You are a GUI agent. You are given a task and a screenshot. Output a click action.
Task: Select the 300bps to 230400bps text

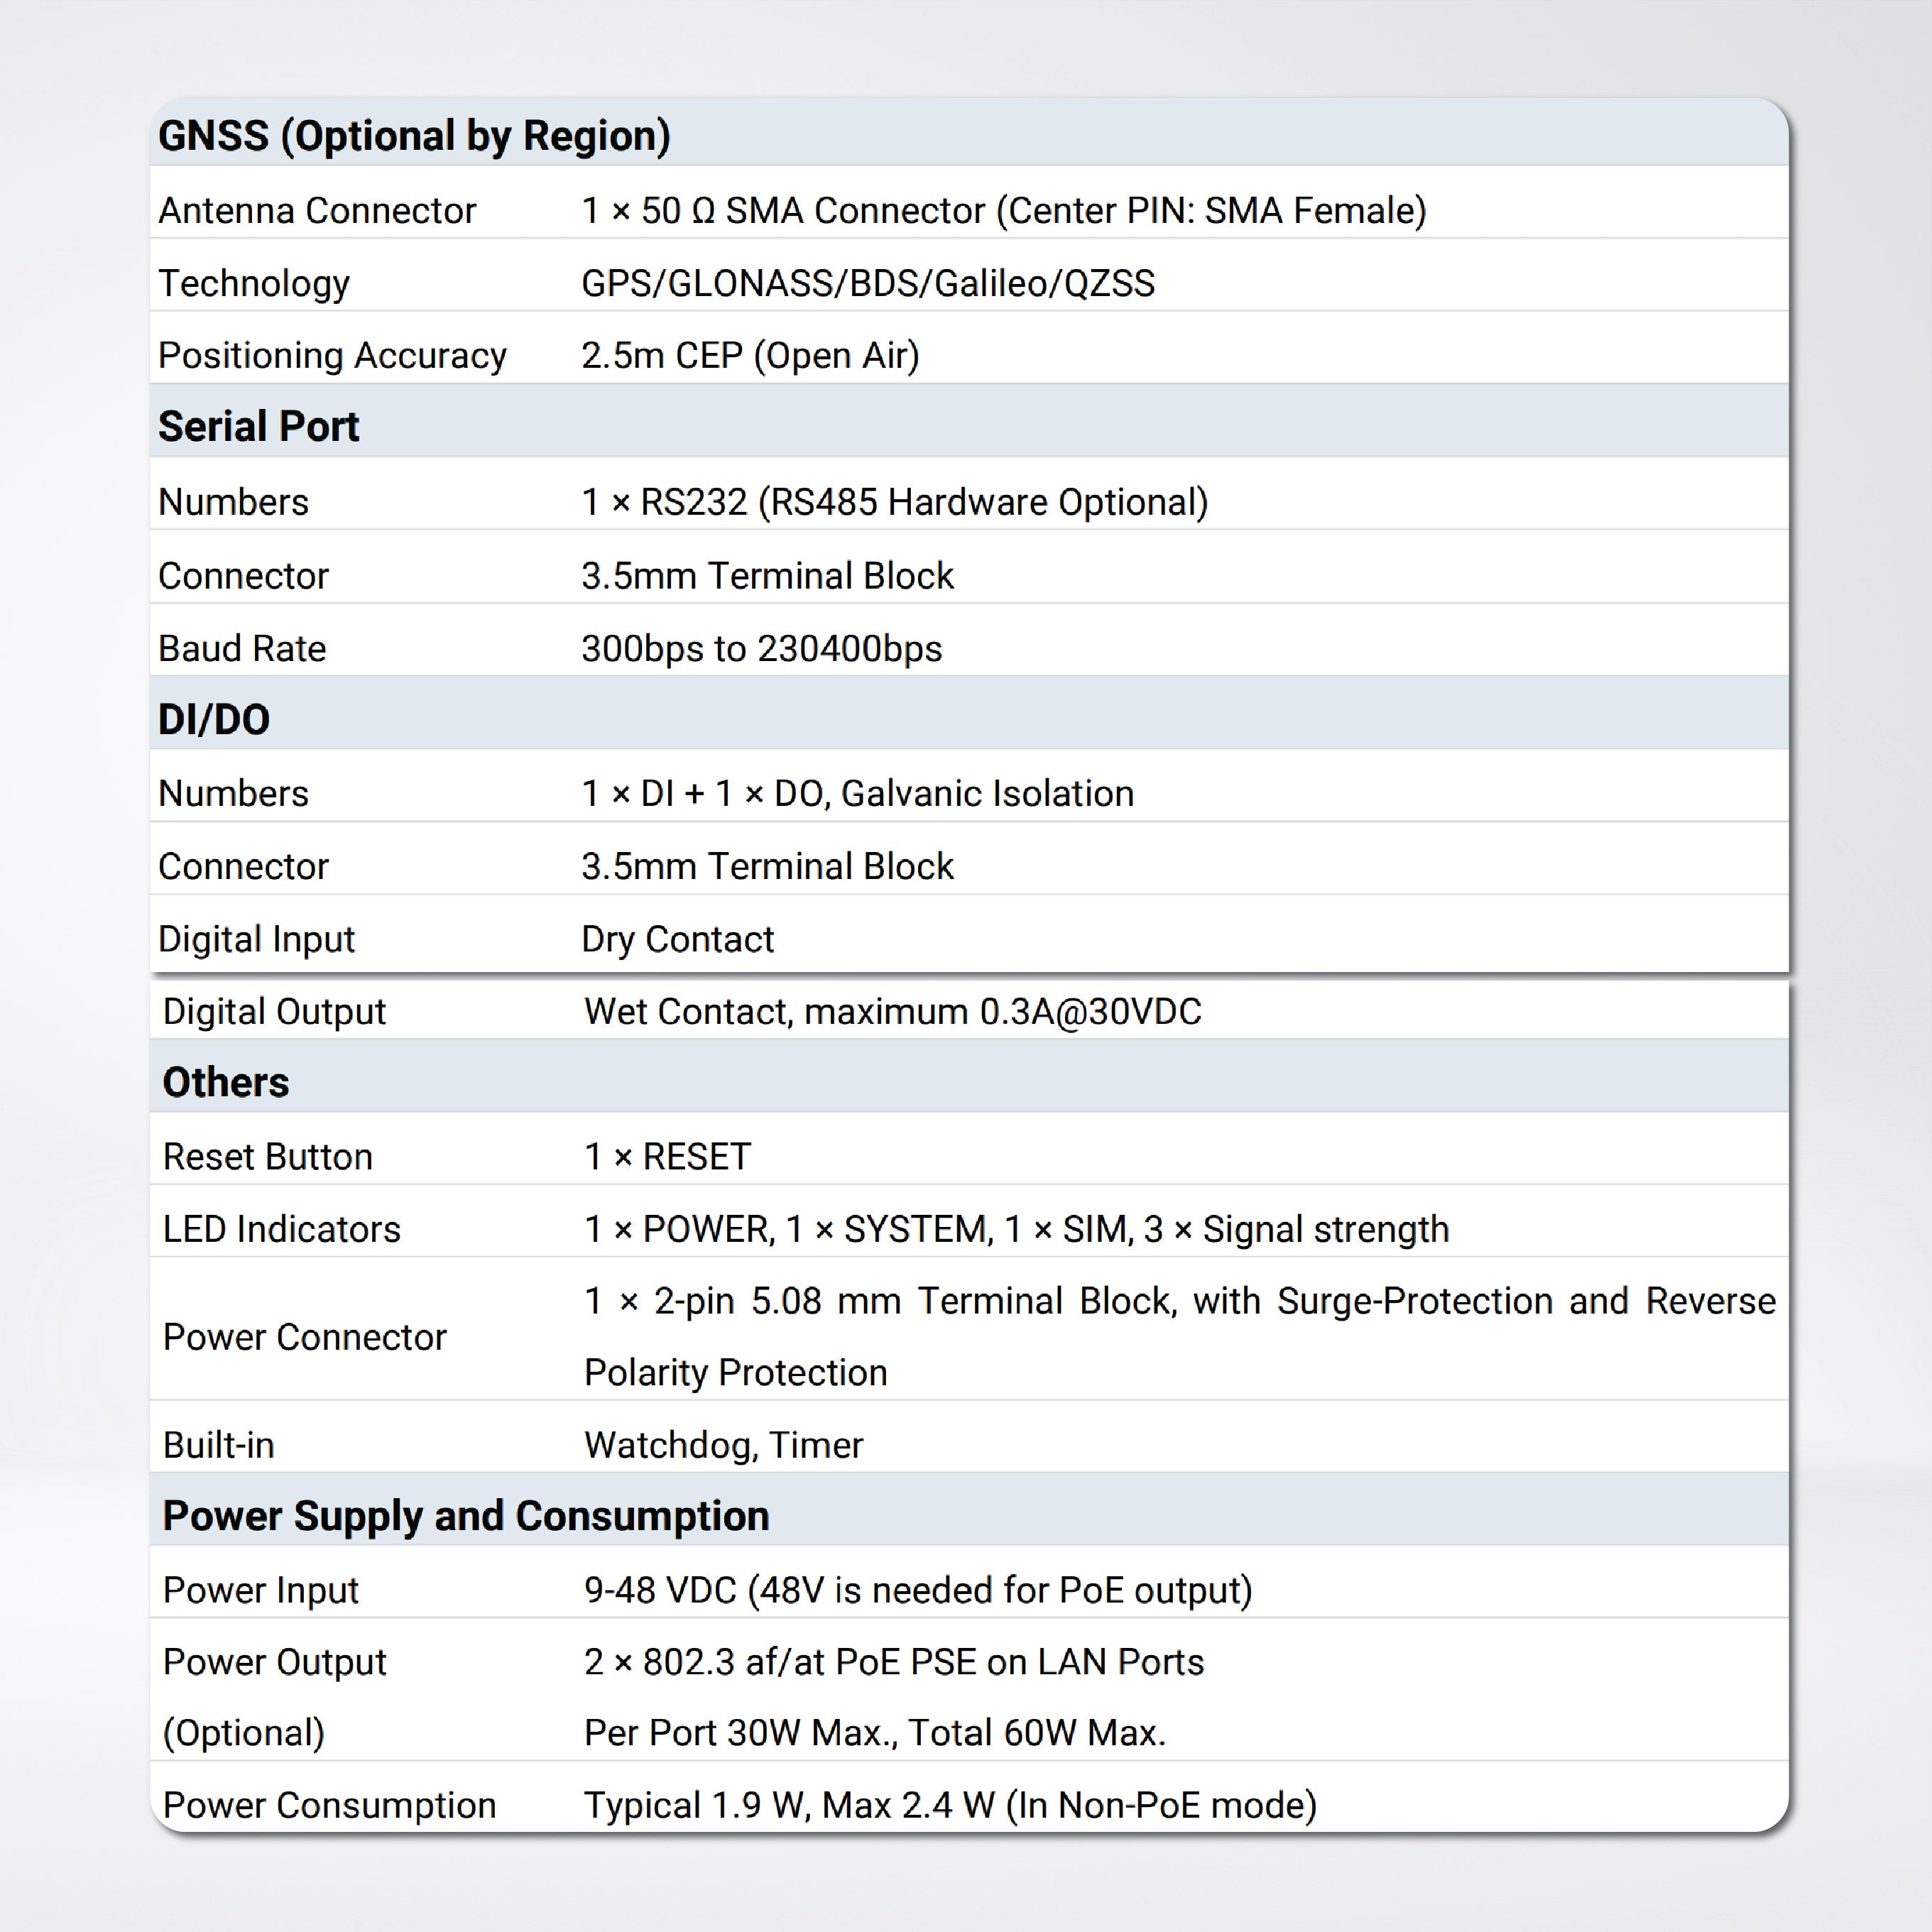(761, 649)
